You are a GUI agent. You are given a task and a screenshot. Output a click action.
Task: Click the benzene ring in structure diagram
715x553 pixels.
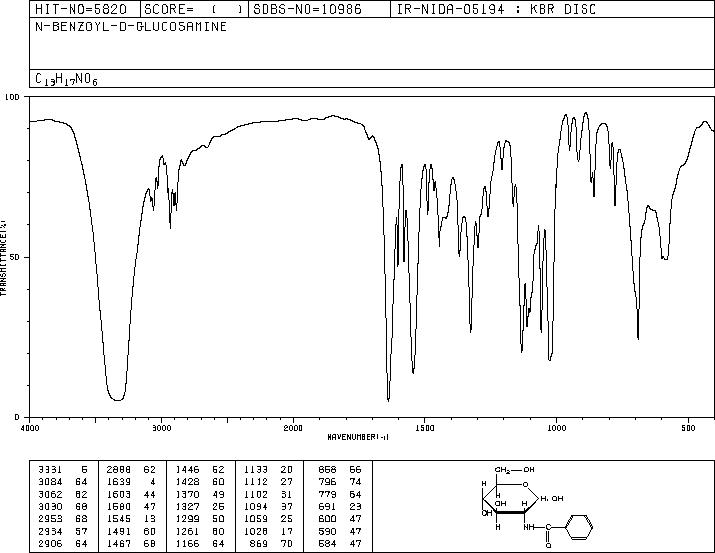[579, 527]
